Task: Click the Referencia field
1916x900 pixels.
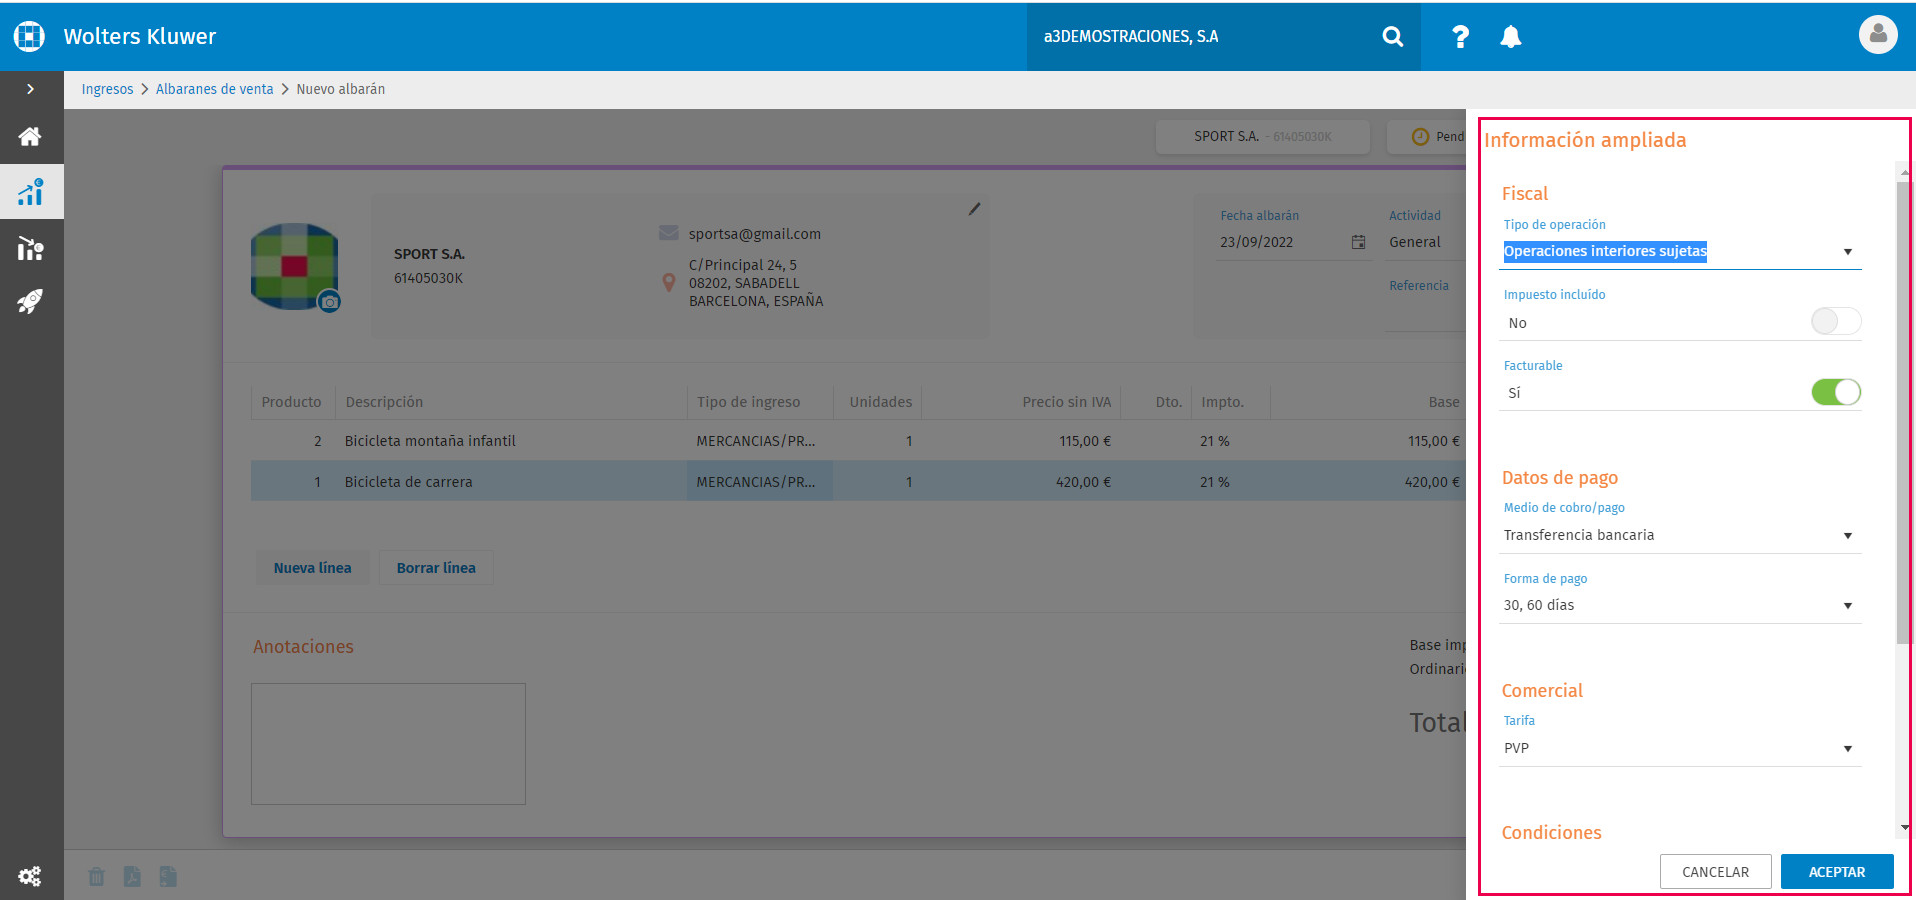Action: (1426, 312)
